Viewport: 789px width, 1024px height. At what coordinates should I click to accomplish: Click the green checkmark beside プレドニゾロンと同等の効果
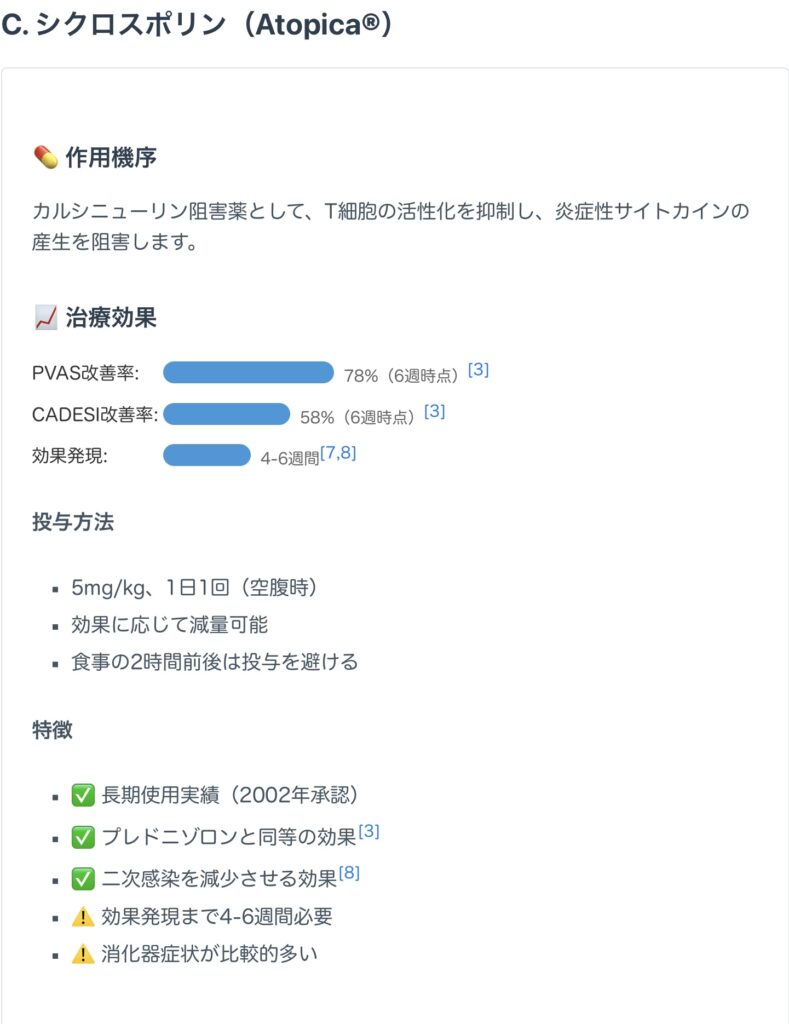83,837
